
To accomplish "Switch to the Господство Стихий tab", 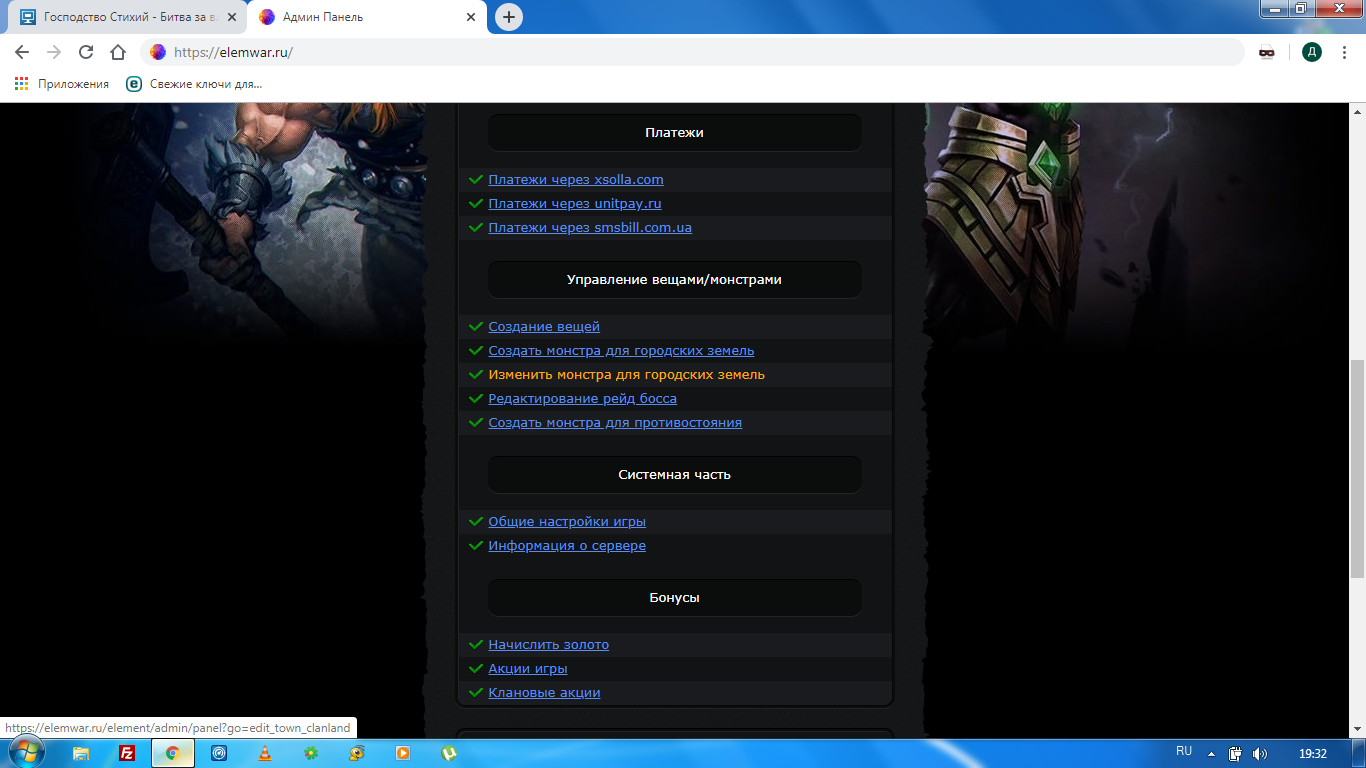I will pos(125,17).
